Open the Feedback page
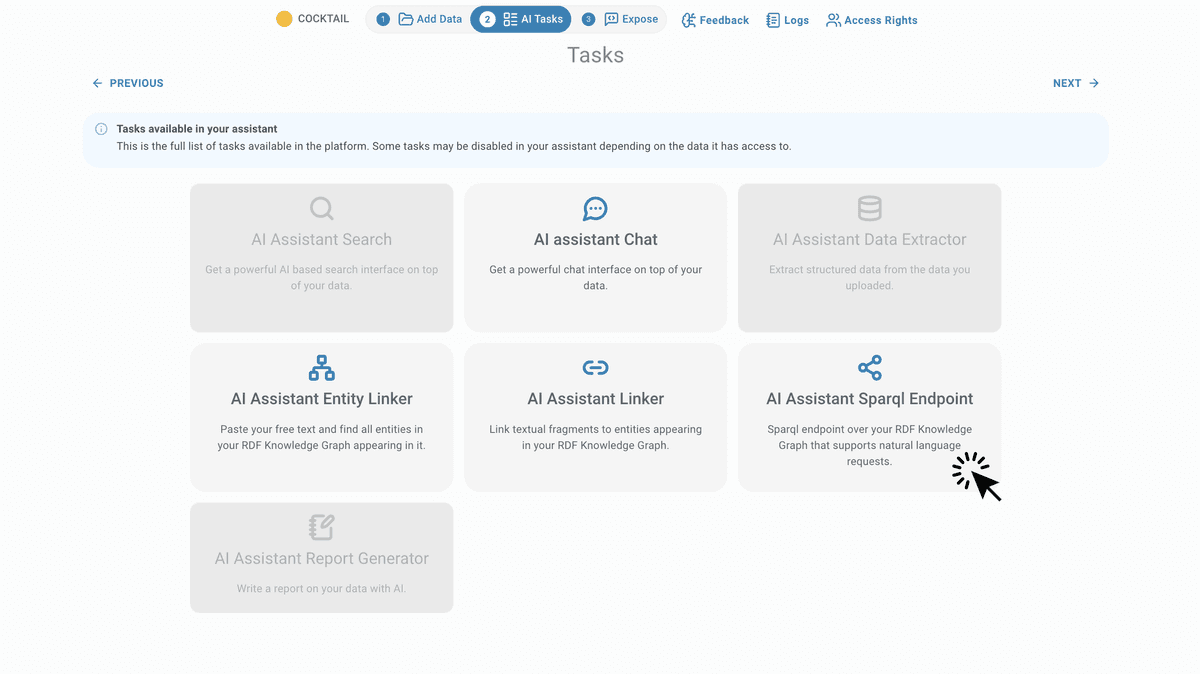Viewport: 1200px width, 674px height. 715,20
